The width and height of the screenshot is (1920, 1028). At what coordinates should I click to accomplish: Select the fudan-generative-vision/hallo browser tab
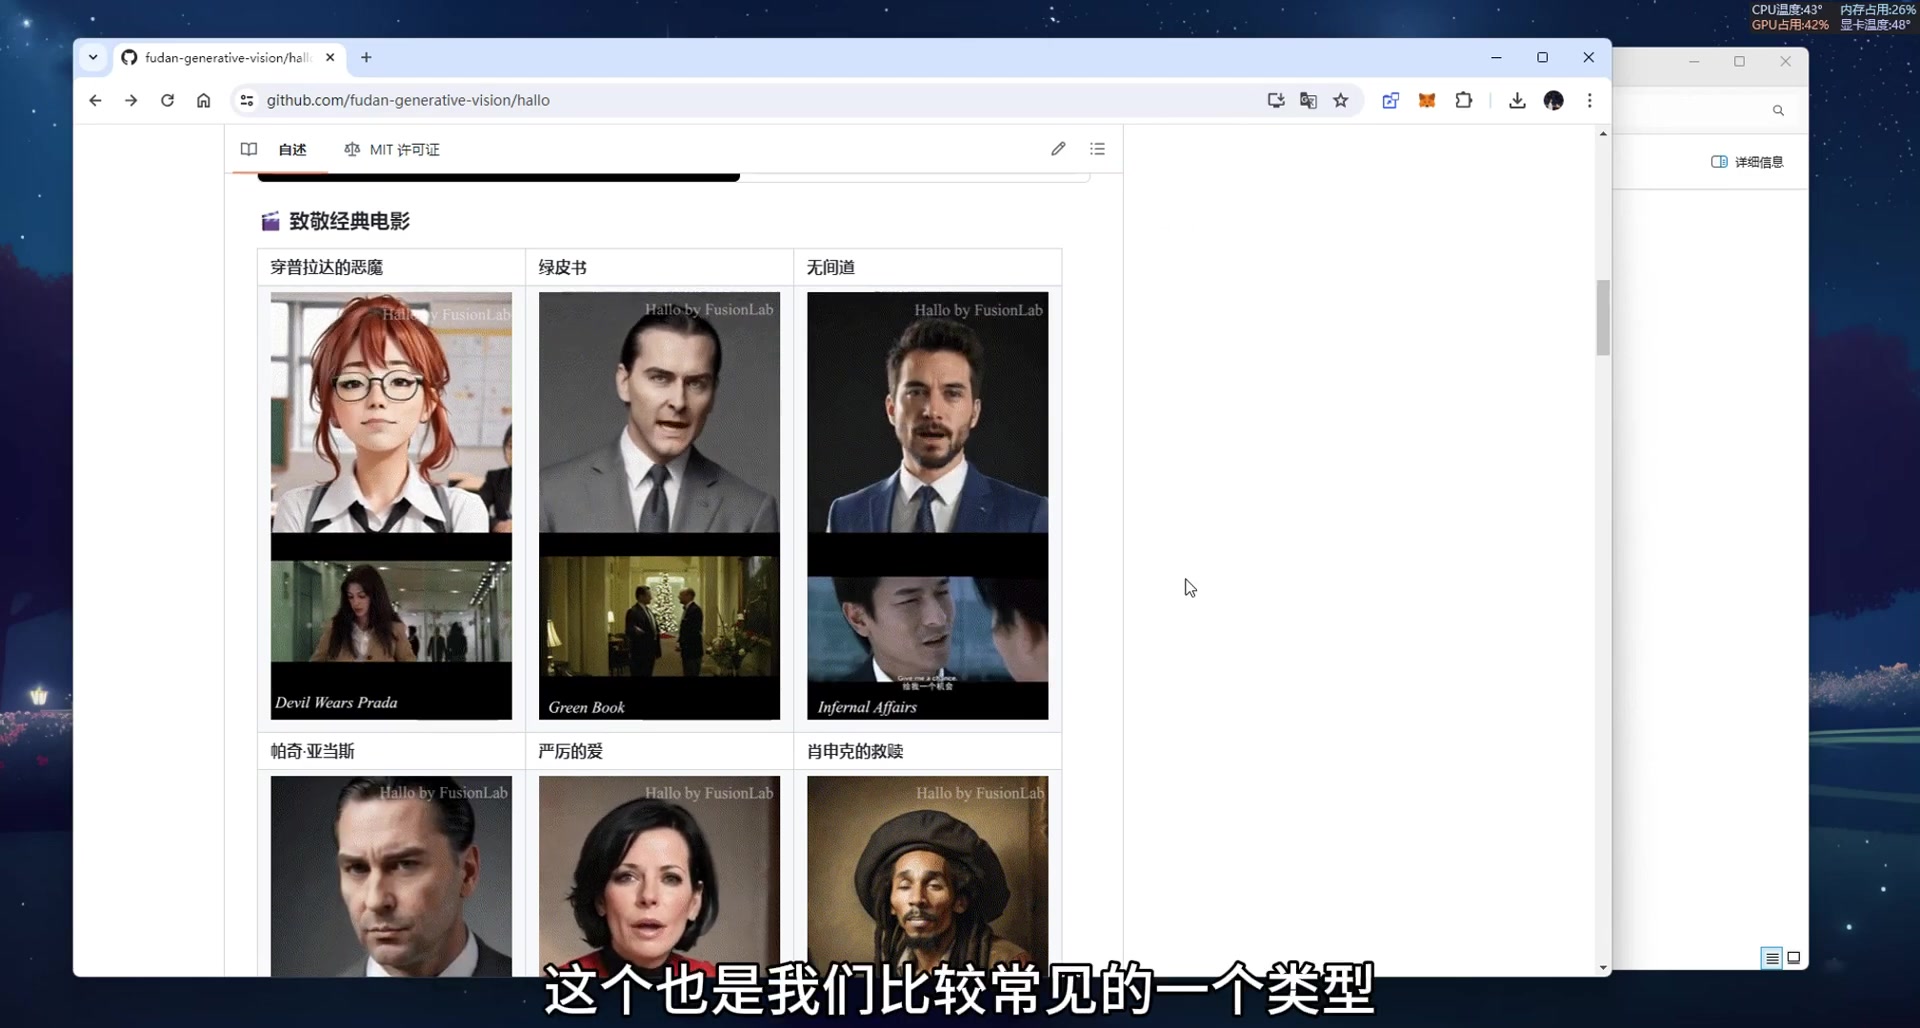tap(229, 58)
